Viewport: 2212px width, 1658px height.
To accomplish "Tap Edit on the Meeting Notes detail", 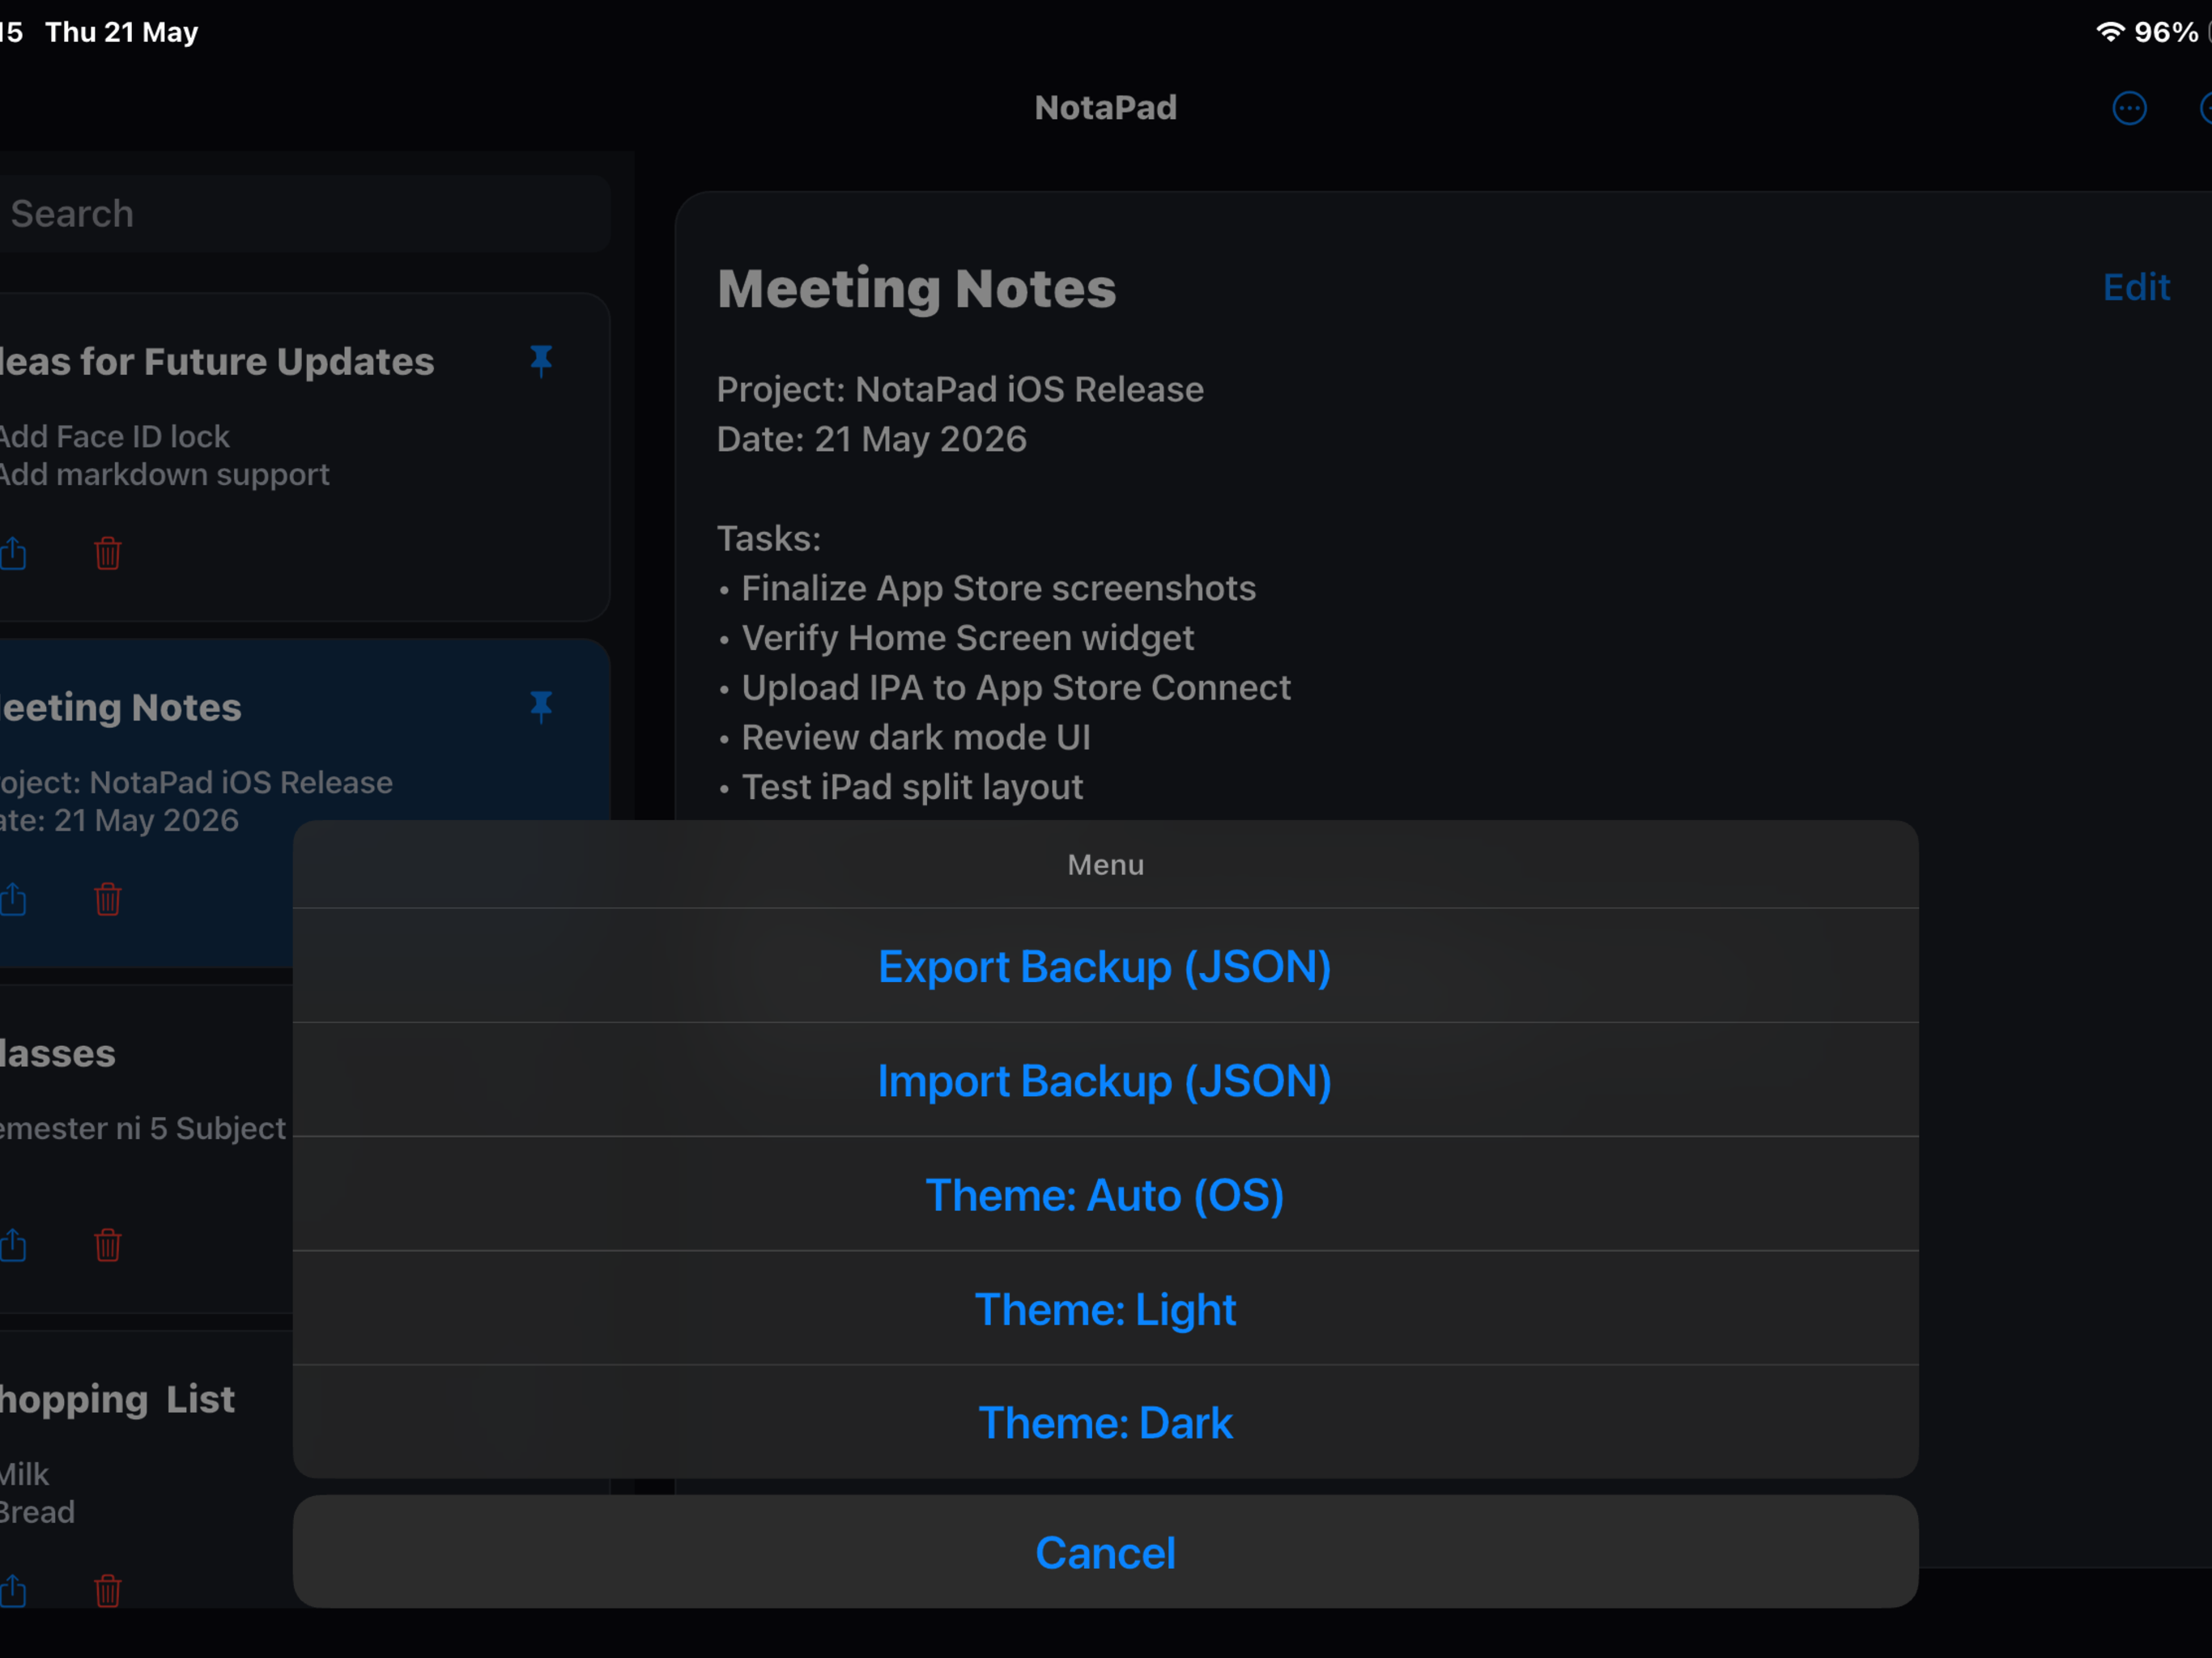I will [x=2136, y=288].
